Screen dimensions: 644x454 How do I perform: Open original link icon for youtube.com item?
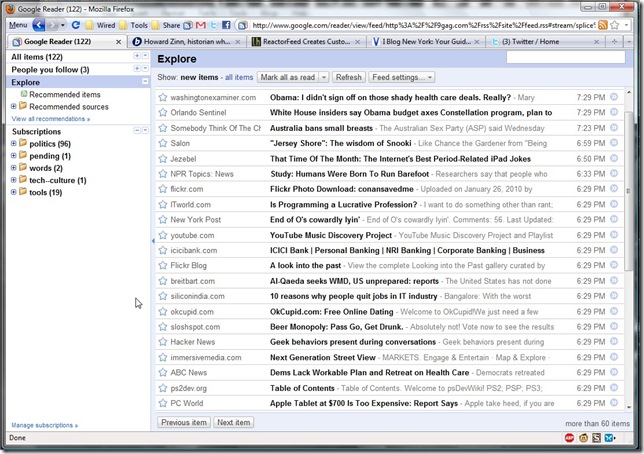(x=614, y=235)
